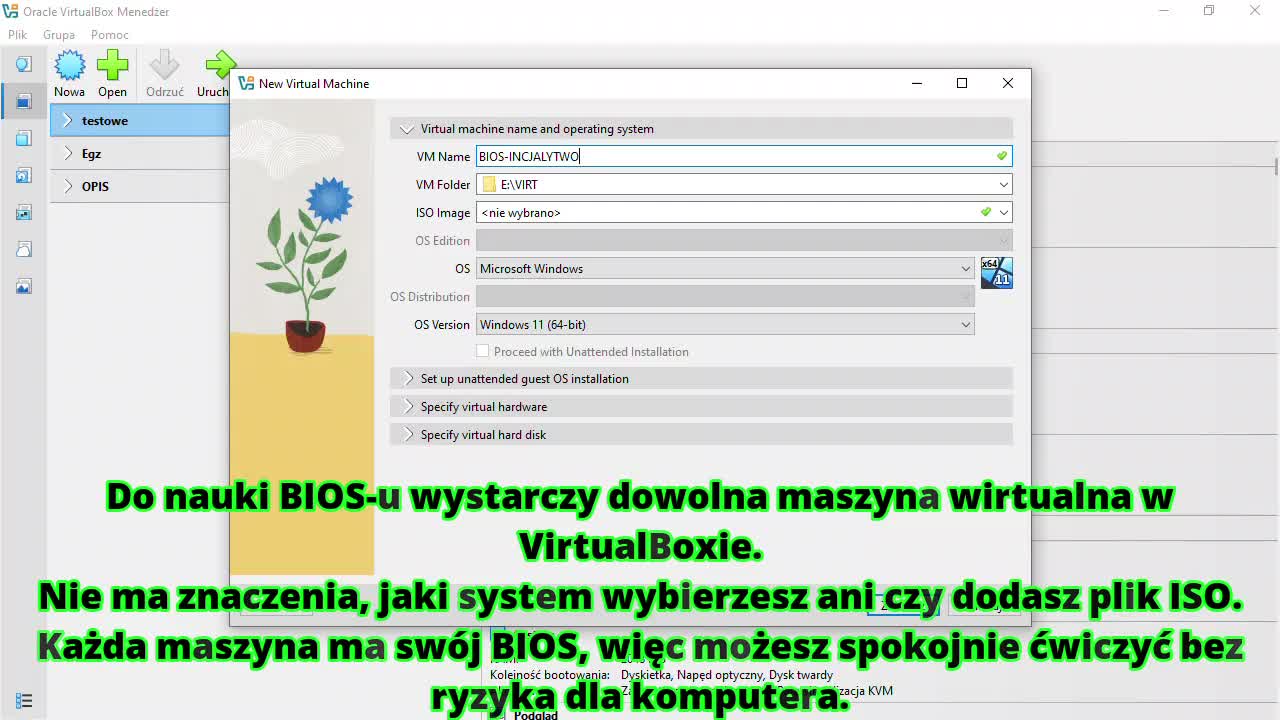Screen dimensions: 1280x720
Task: Open the OS Version dropdown showing Windows 11
Action: [x=965, y=324]
